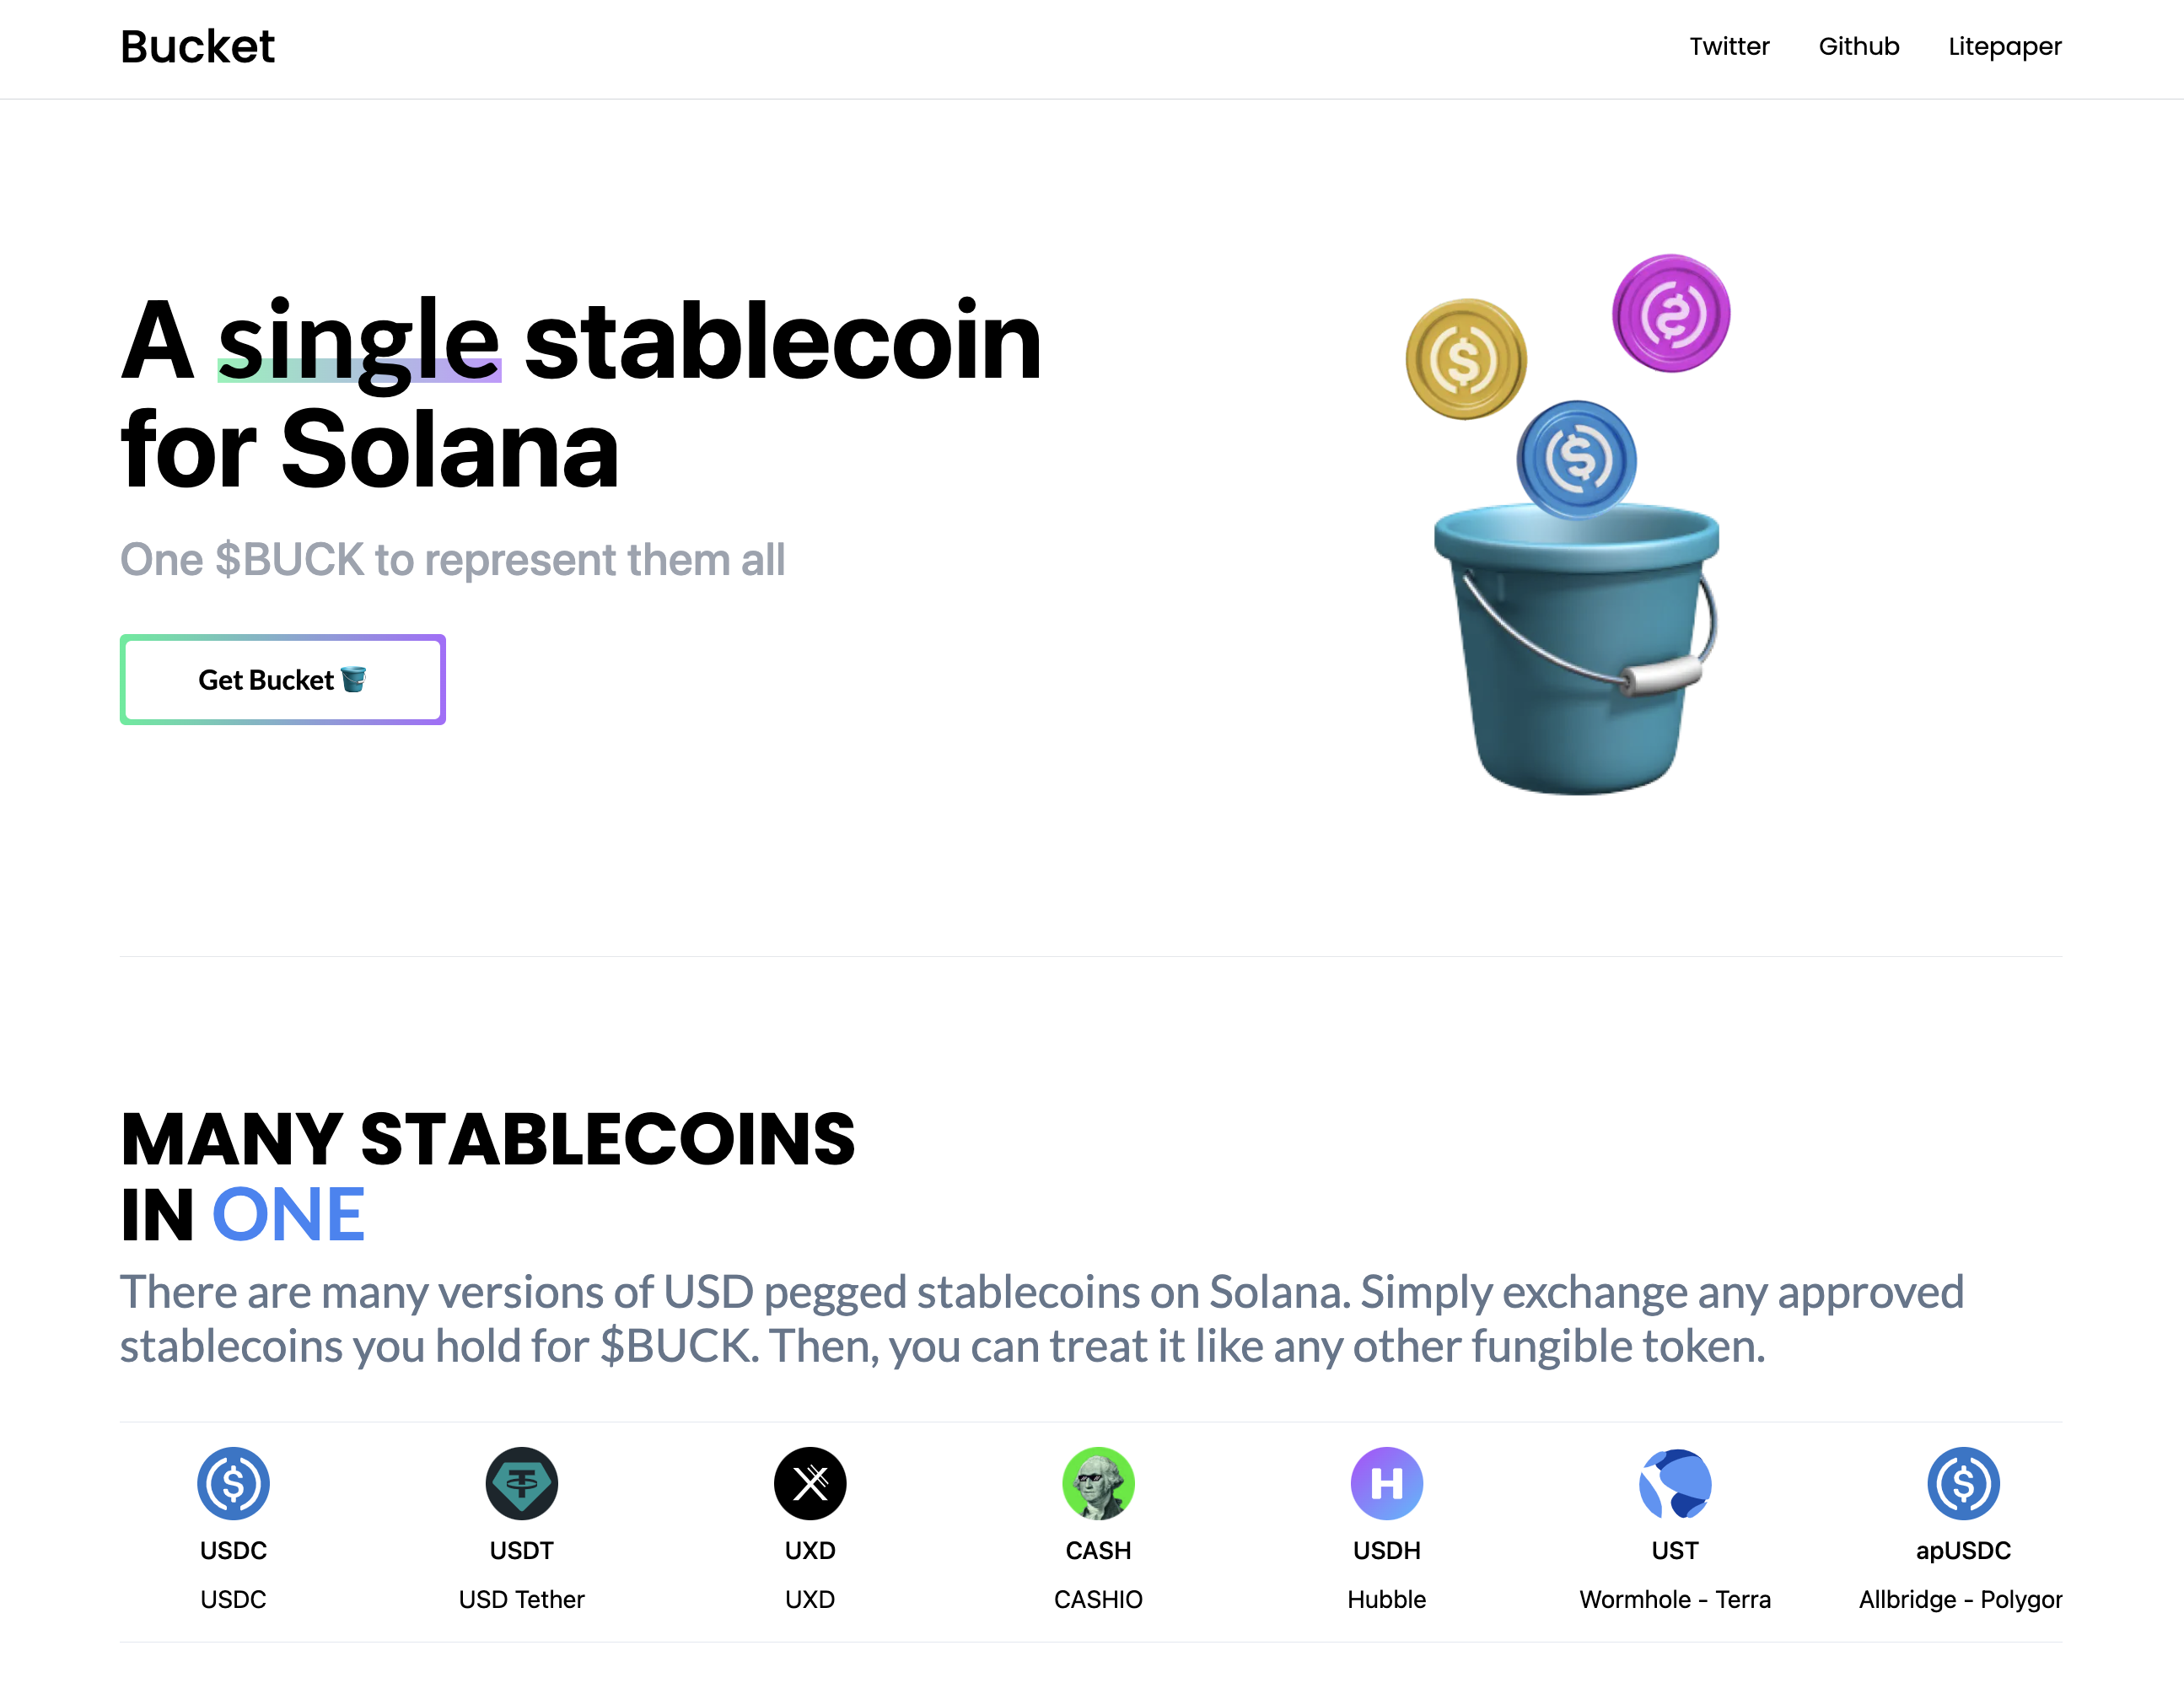Open the Github link
This screenshot has height=1683, width=2184.
tap(1859, 46)
